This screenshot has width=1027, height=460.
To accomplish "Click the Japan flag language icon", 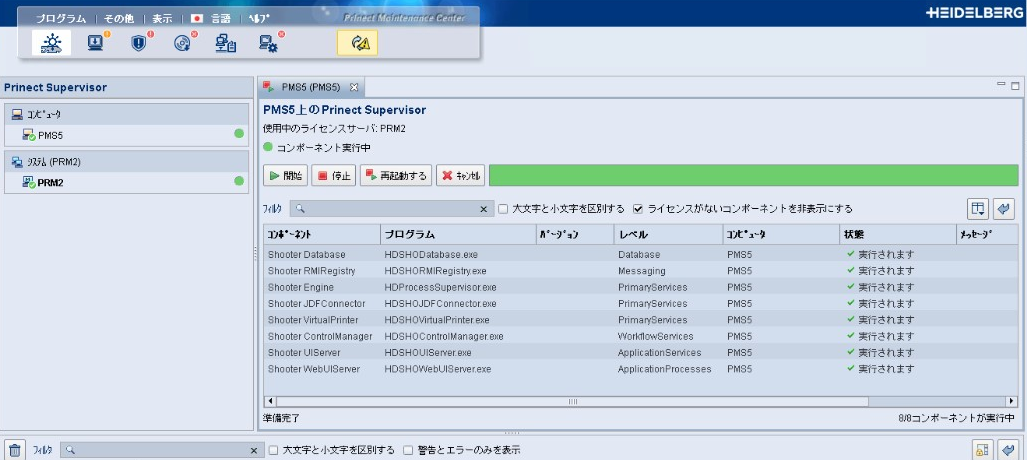I will (196, 19).
